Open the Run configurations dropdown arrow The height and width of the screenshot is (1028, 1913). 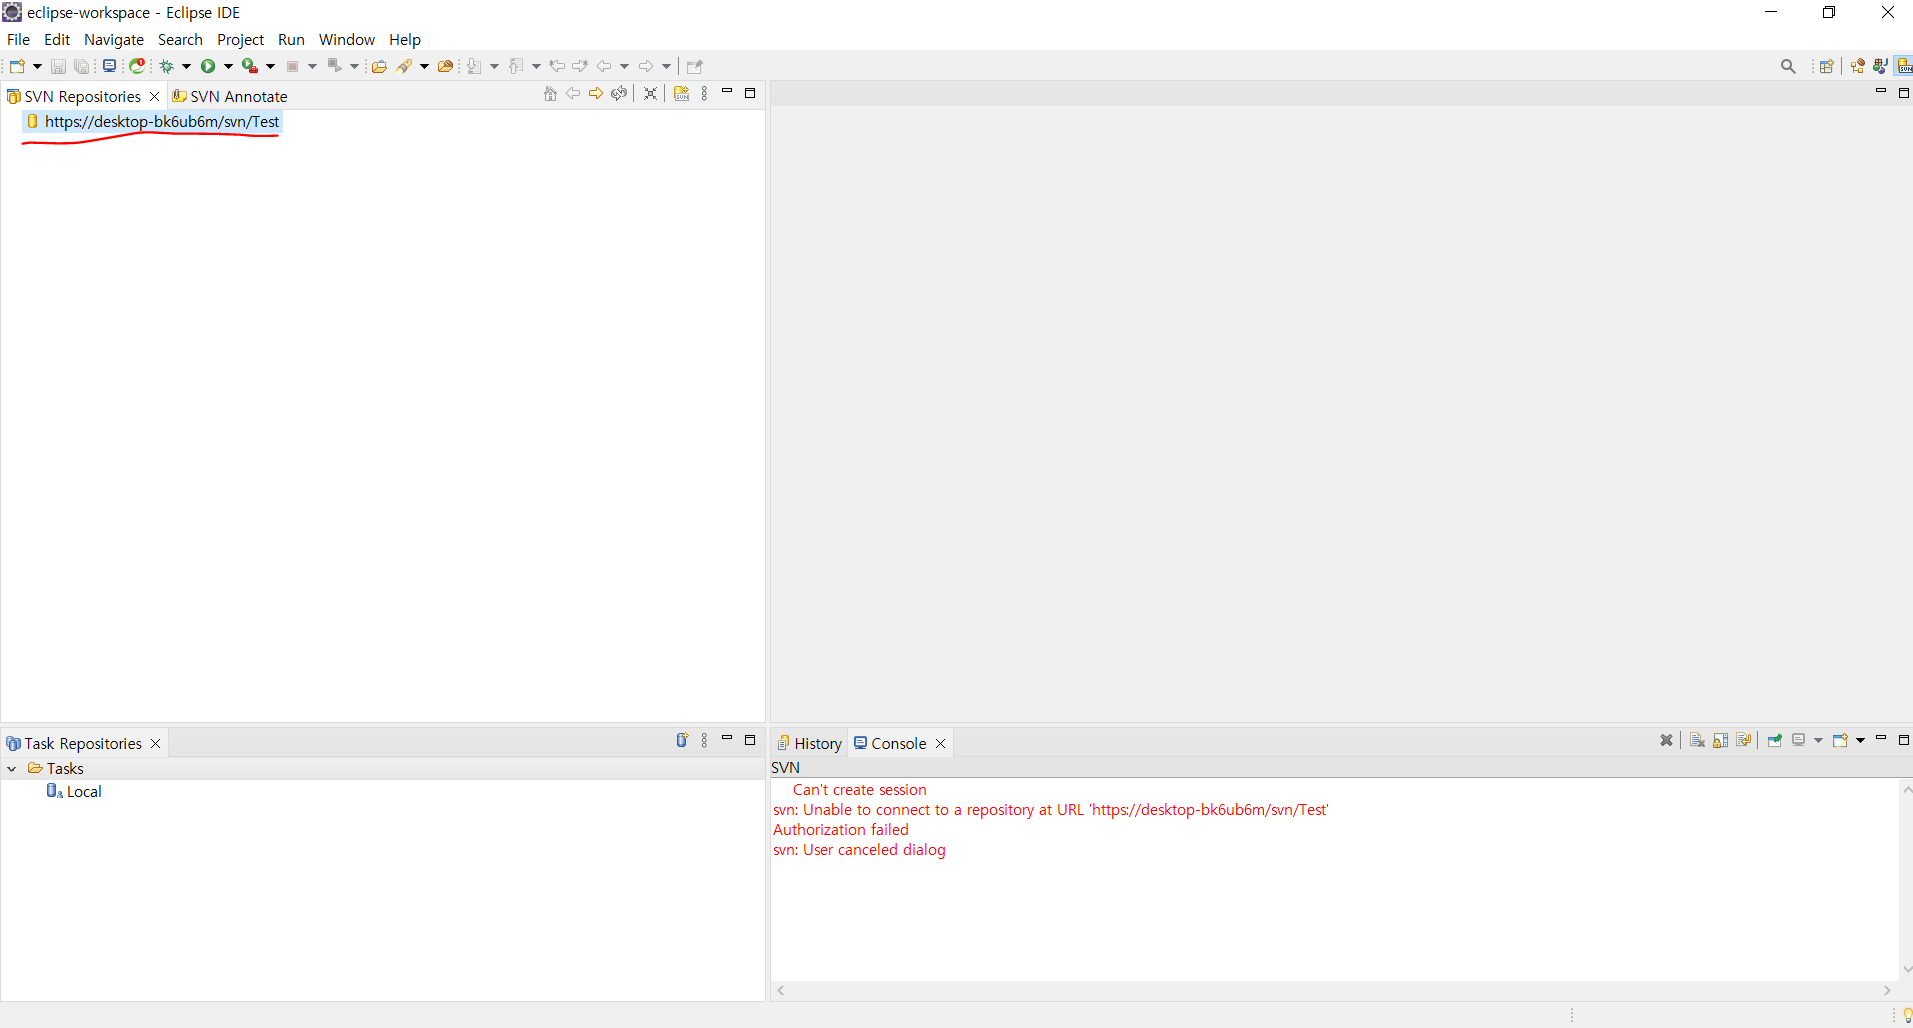tap(228, 66)
